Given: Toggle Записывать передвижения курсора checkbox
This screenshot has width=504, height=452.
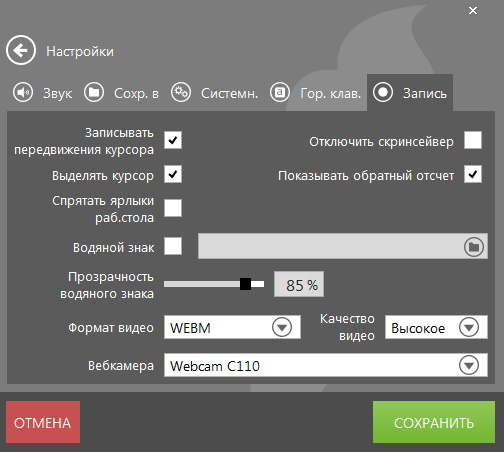Looking at the screenshot, I should 173,140.
